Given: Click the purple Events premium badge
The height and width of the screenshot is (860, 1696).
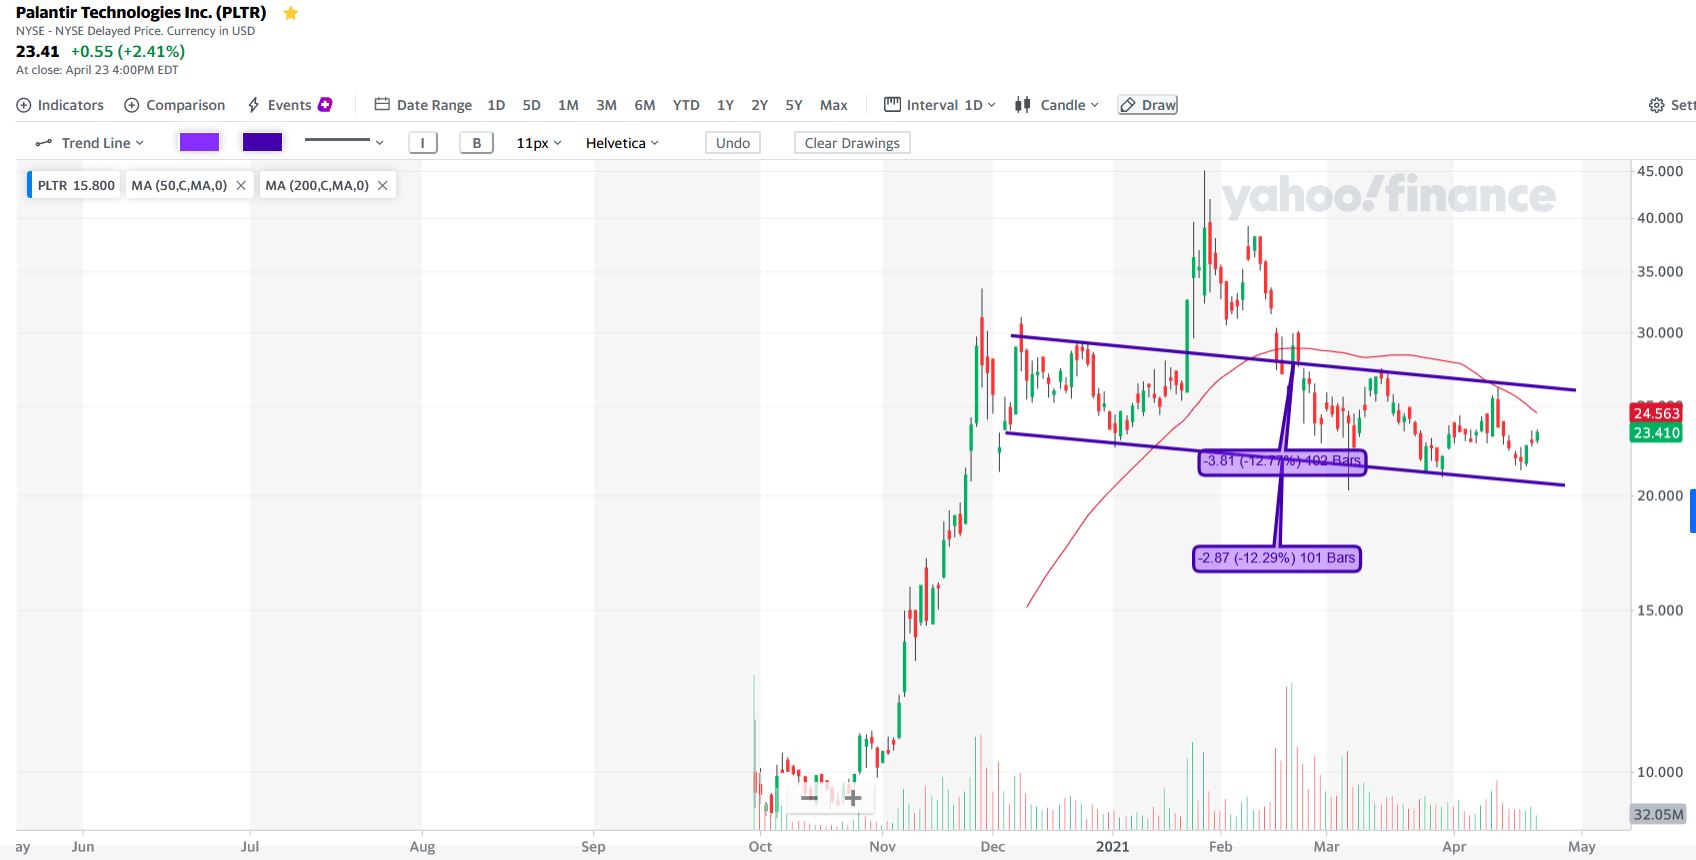Looking at the screenshot, I should (x=325, y=104).
